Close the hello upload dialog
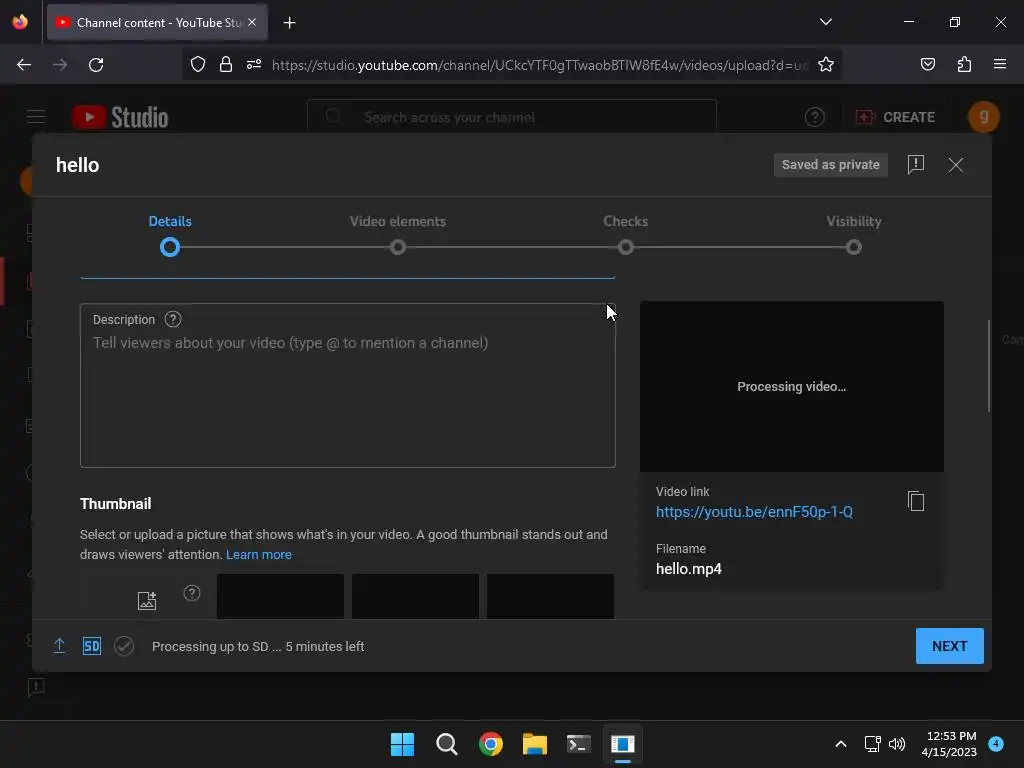 (x=955, y=165)
